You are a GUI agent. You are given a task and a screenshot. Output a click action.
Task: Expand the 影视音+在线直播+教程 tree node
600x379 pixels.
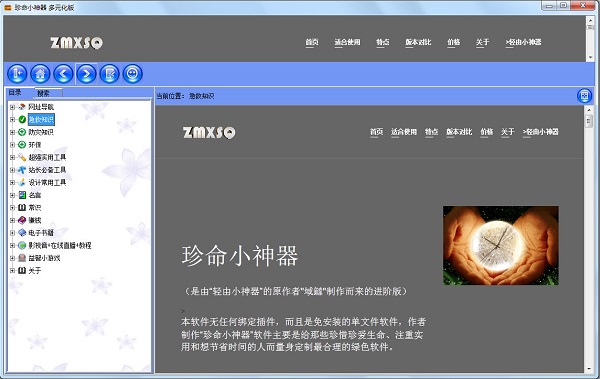pyautogui.click(x=12, y=245)
